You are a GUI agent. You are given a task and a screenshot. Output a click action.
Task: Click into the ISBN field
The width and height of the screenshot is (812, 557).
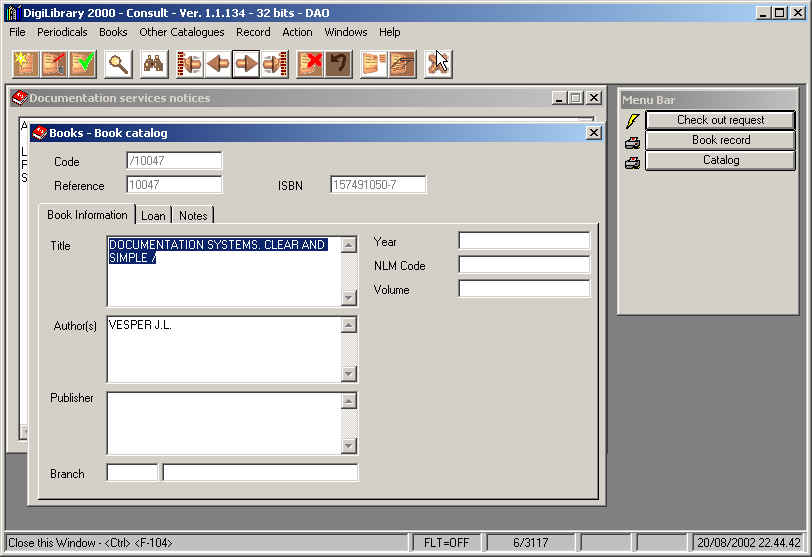click(378, 184)
